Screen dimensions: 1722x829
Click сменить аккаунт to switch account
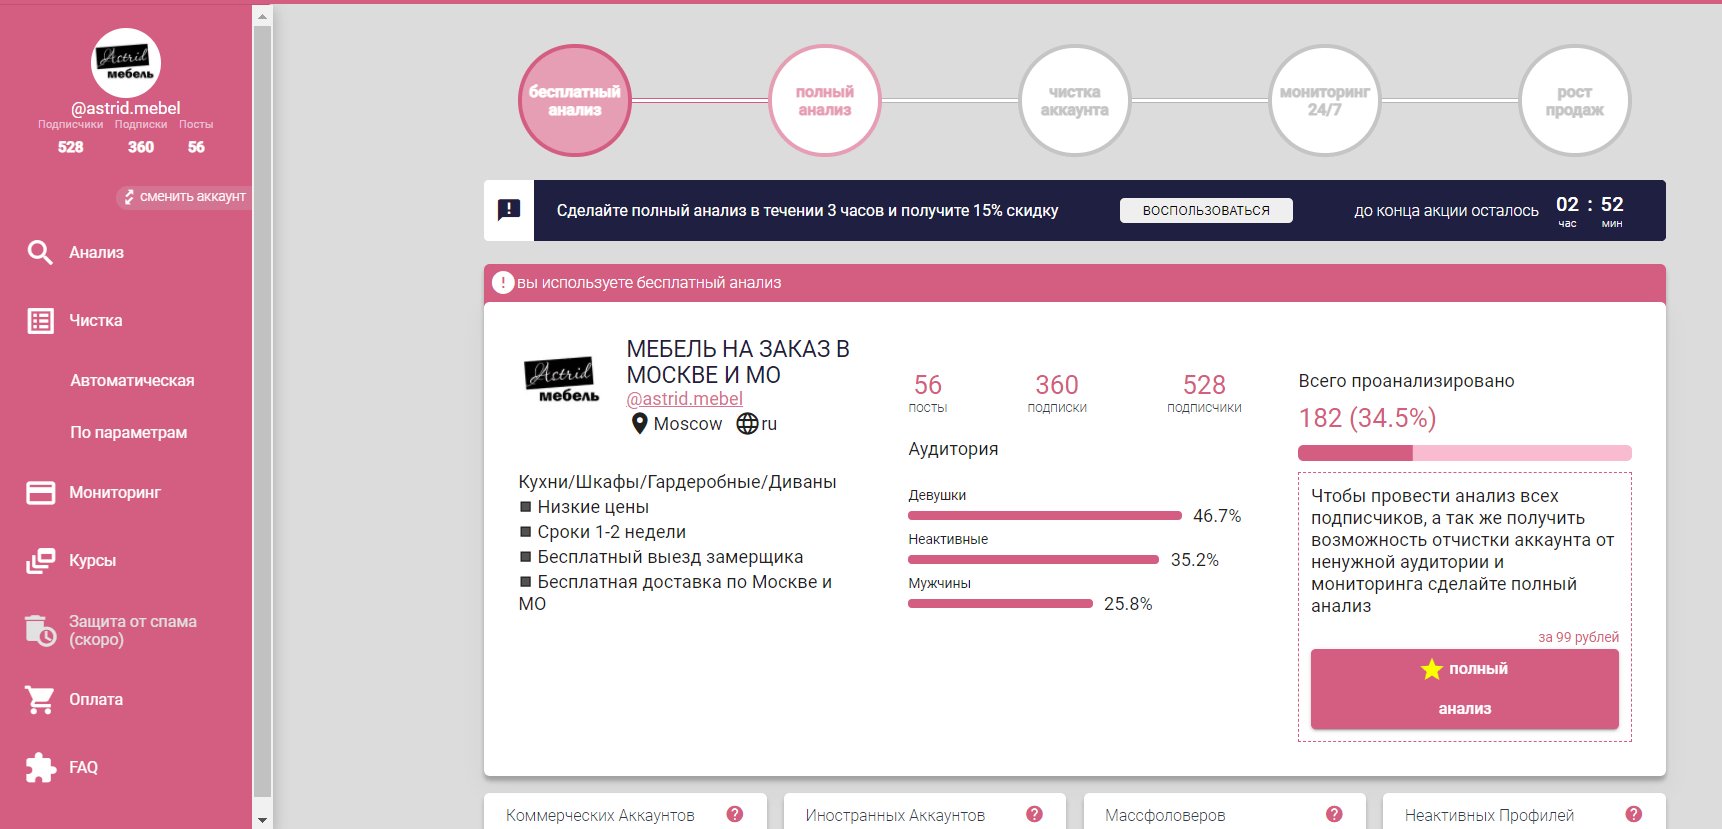[184, 197]
